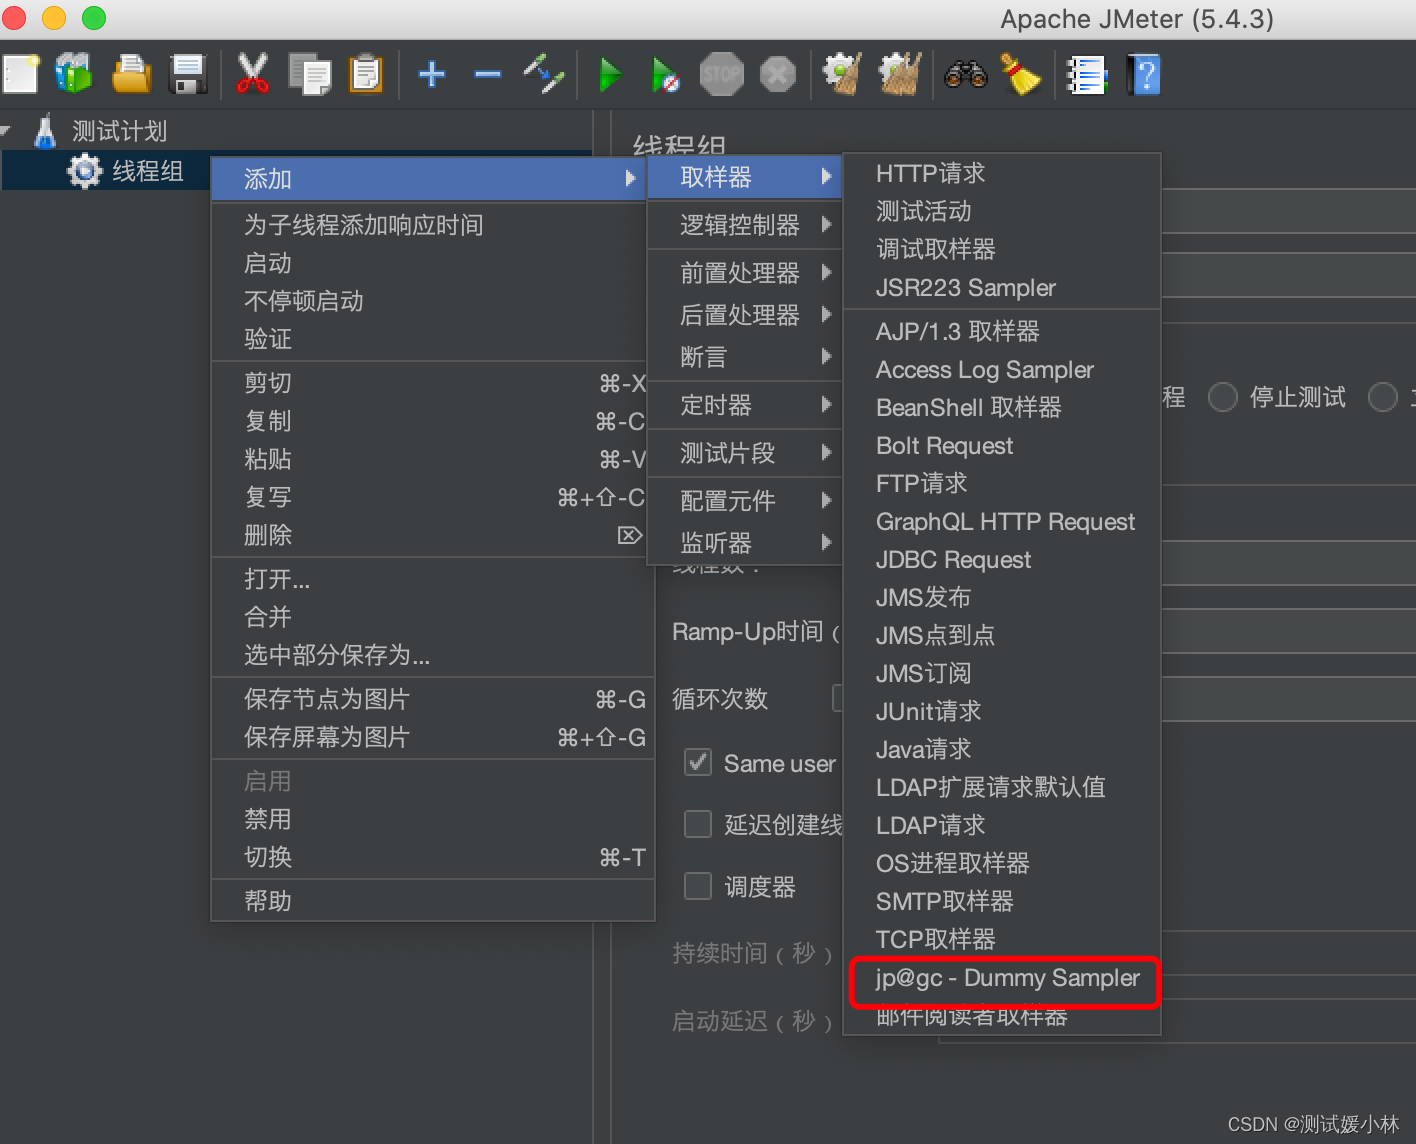This screenshot has width=1416, height=1144.
Task: Collapse the 测试计划 tree arrow
Action: [x=6, y=130]
